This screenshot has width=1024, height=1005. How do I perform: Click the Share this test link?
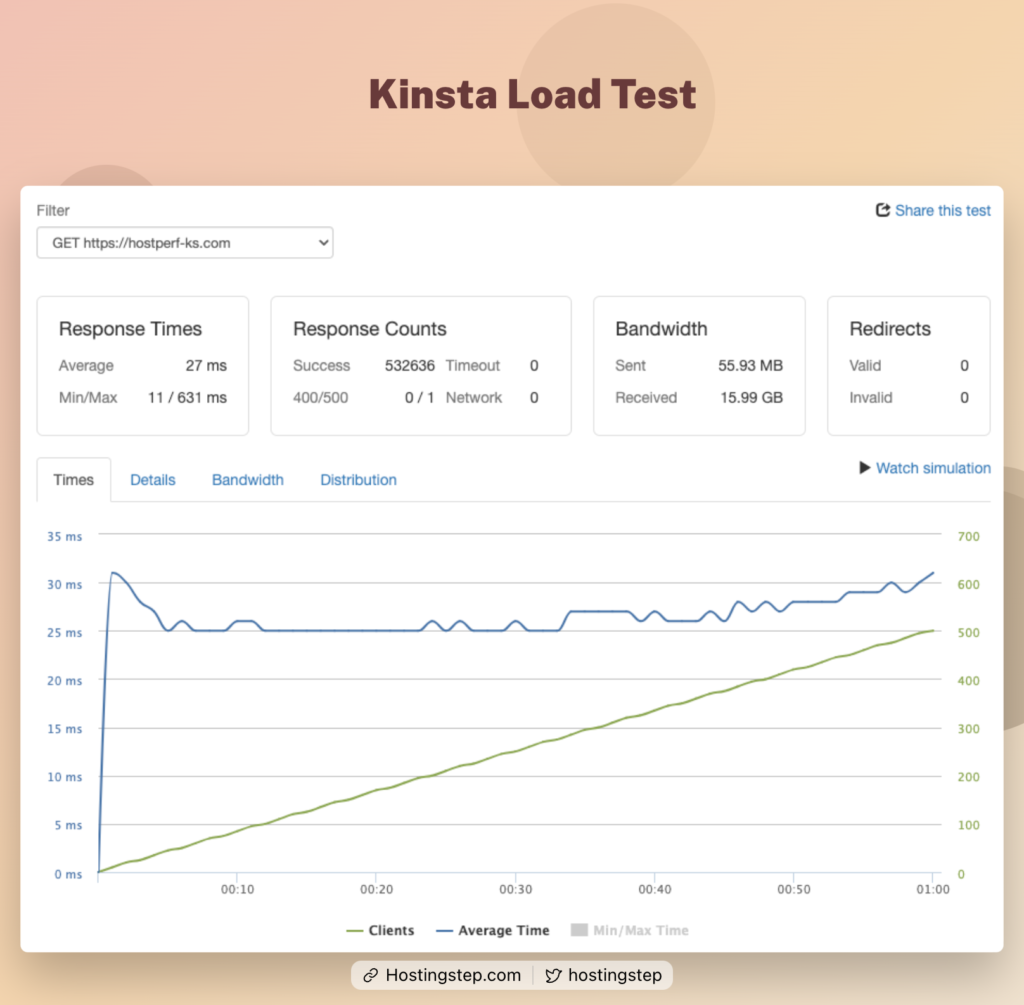click(942, 210)
